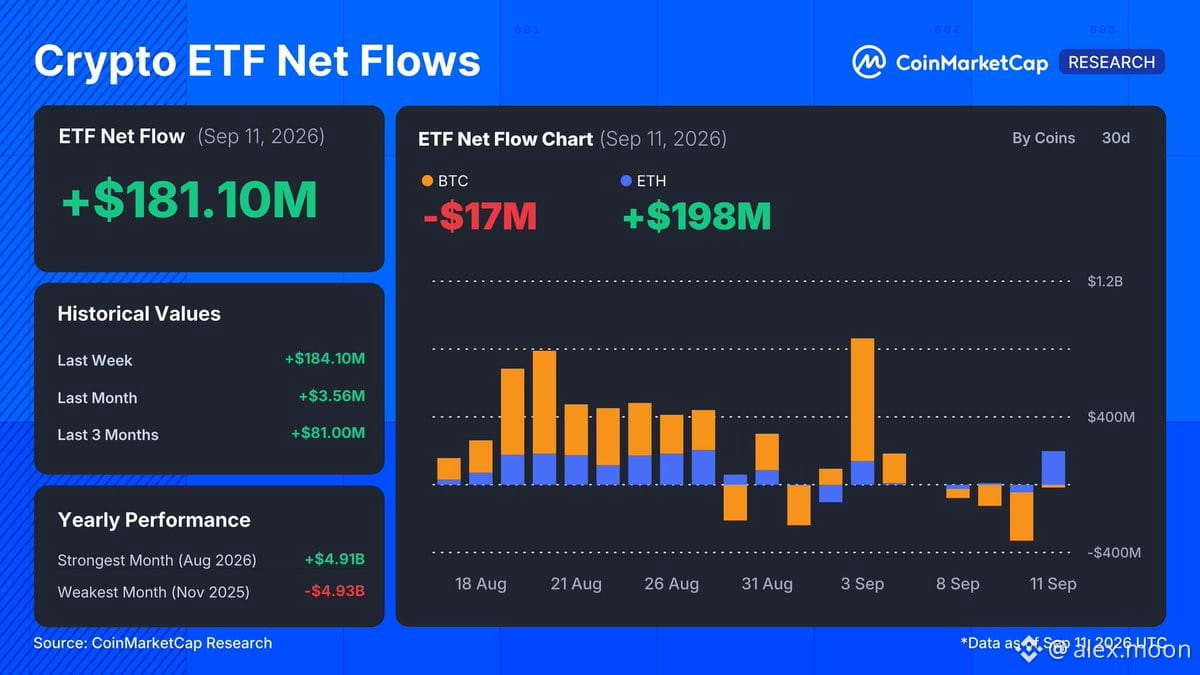The image size is (1200, 675).
Task: Open the RESEARCH badge
Action: (1111, 62)
